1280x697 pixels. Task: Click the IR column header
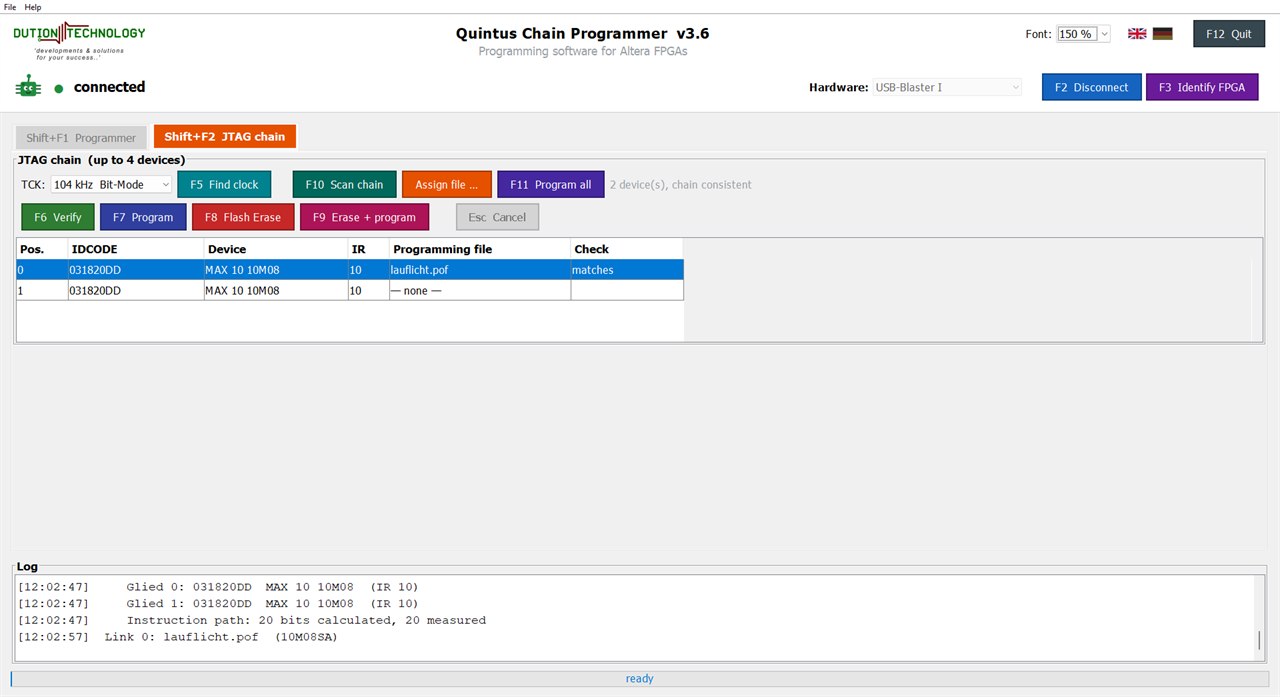[368, 249]
